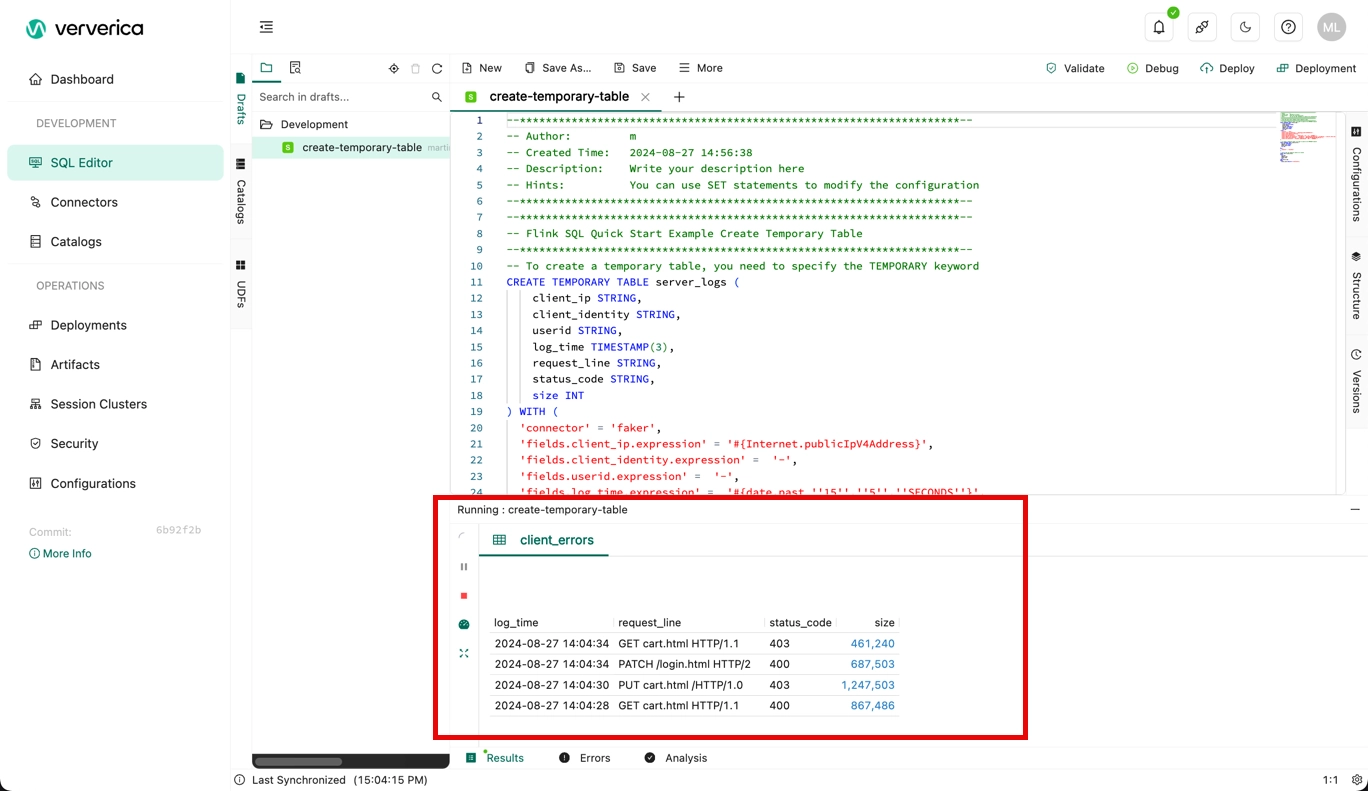Select the Catalogs vertical tab

click(241, 191)
